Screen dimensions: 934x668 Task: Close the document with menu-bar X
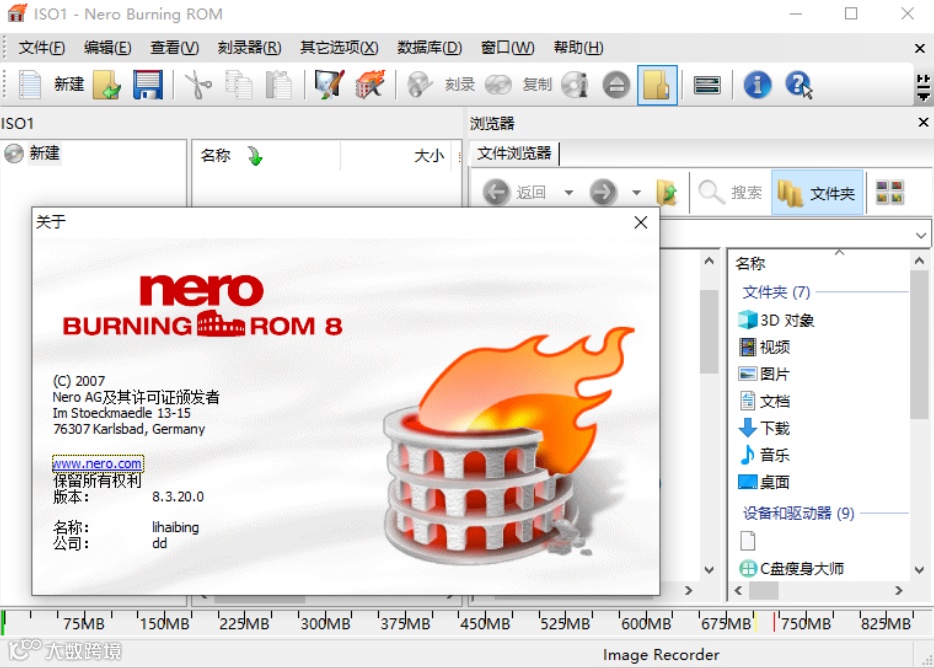pos(920,48)
